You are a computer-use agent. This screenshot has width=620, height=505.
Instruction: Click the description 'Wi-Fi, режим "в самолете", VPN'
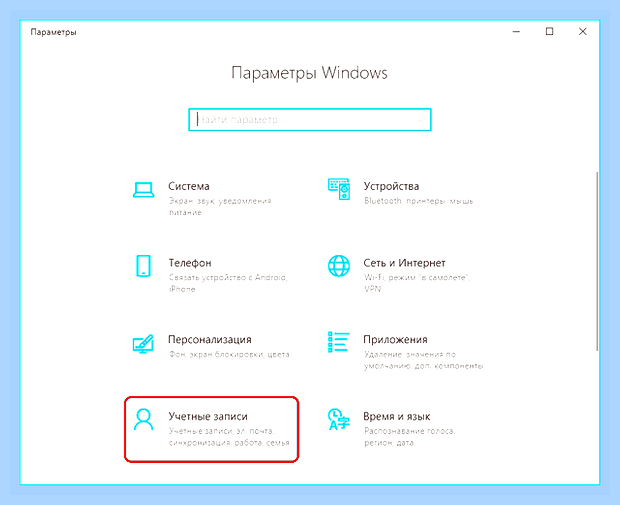coord(417,283)
